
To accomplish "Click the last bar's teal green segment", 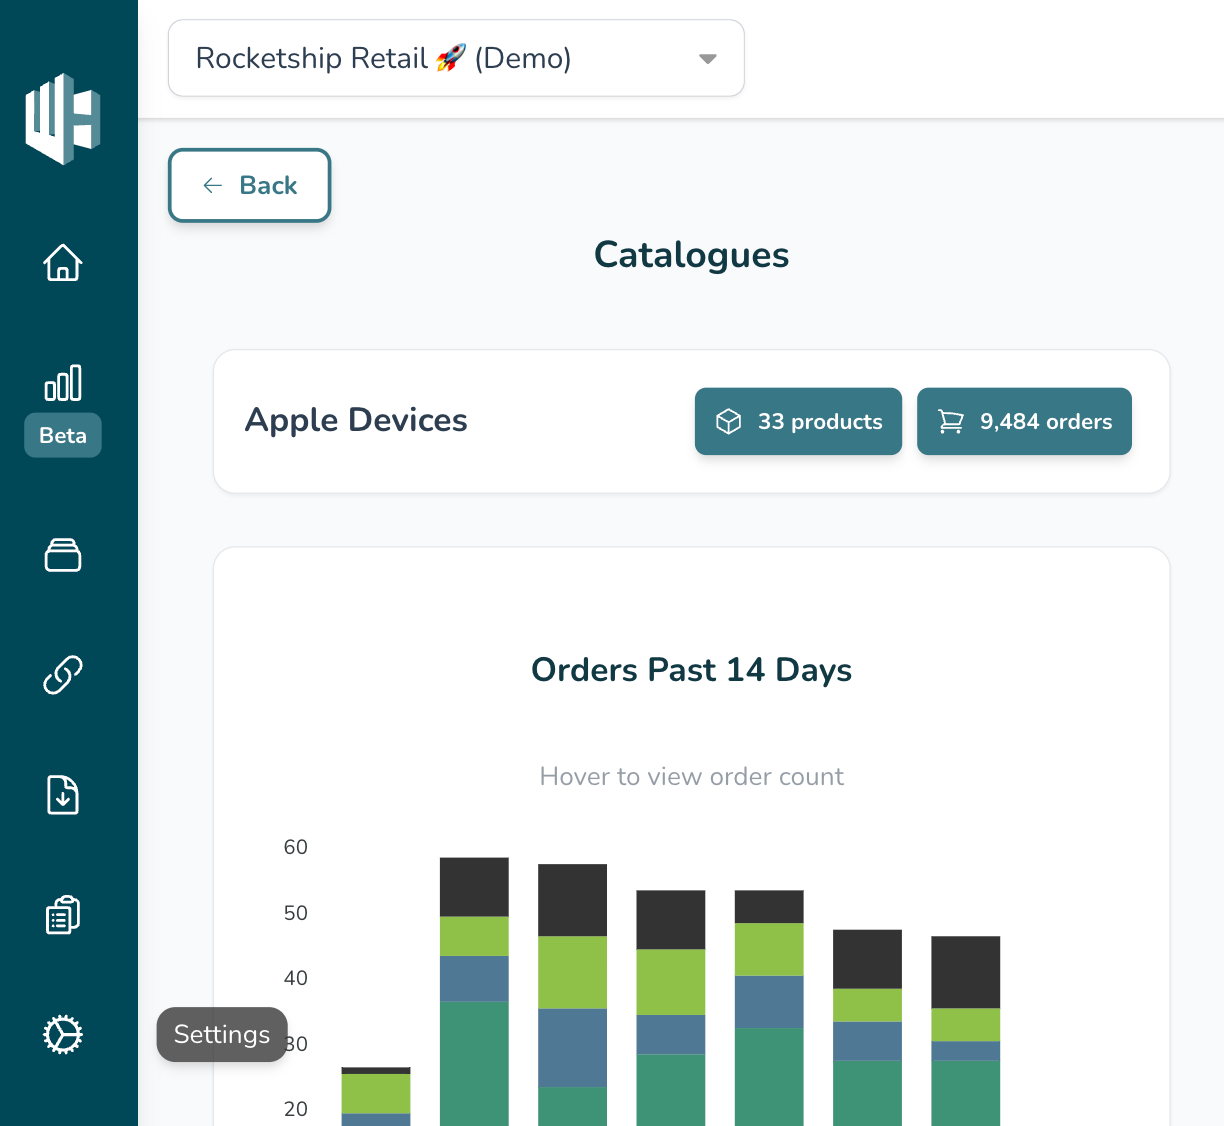I will click(966, 1093).
